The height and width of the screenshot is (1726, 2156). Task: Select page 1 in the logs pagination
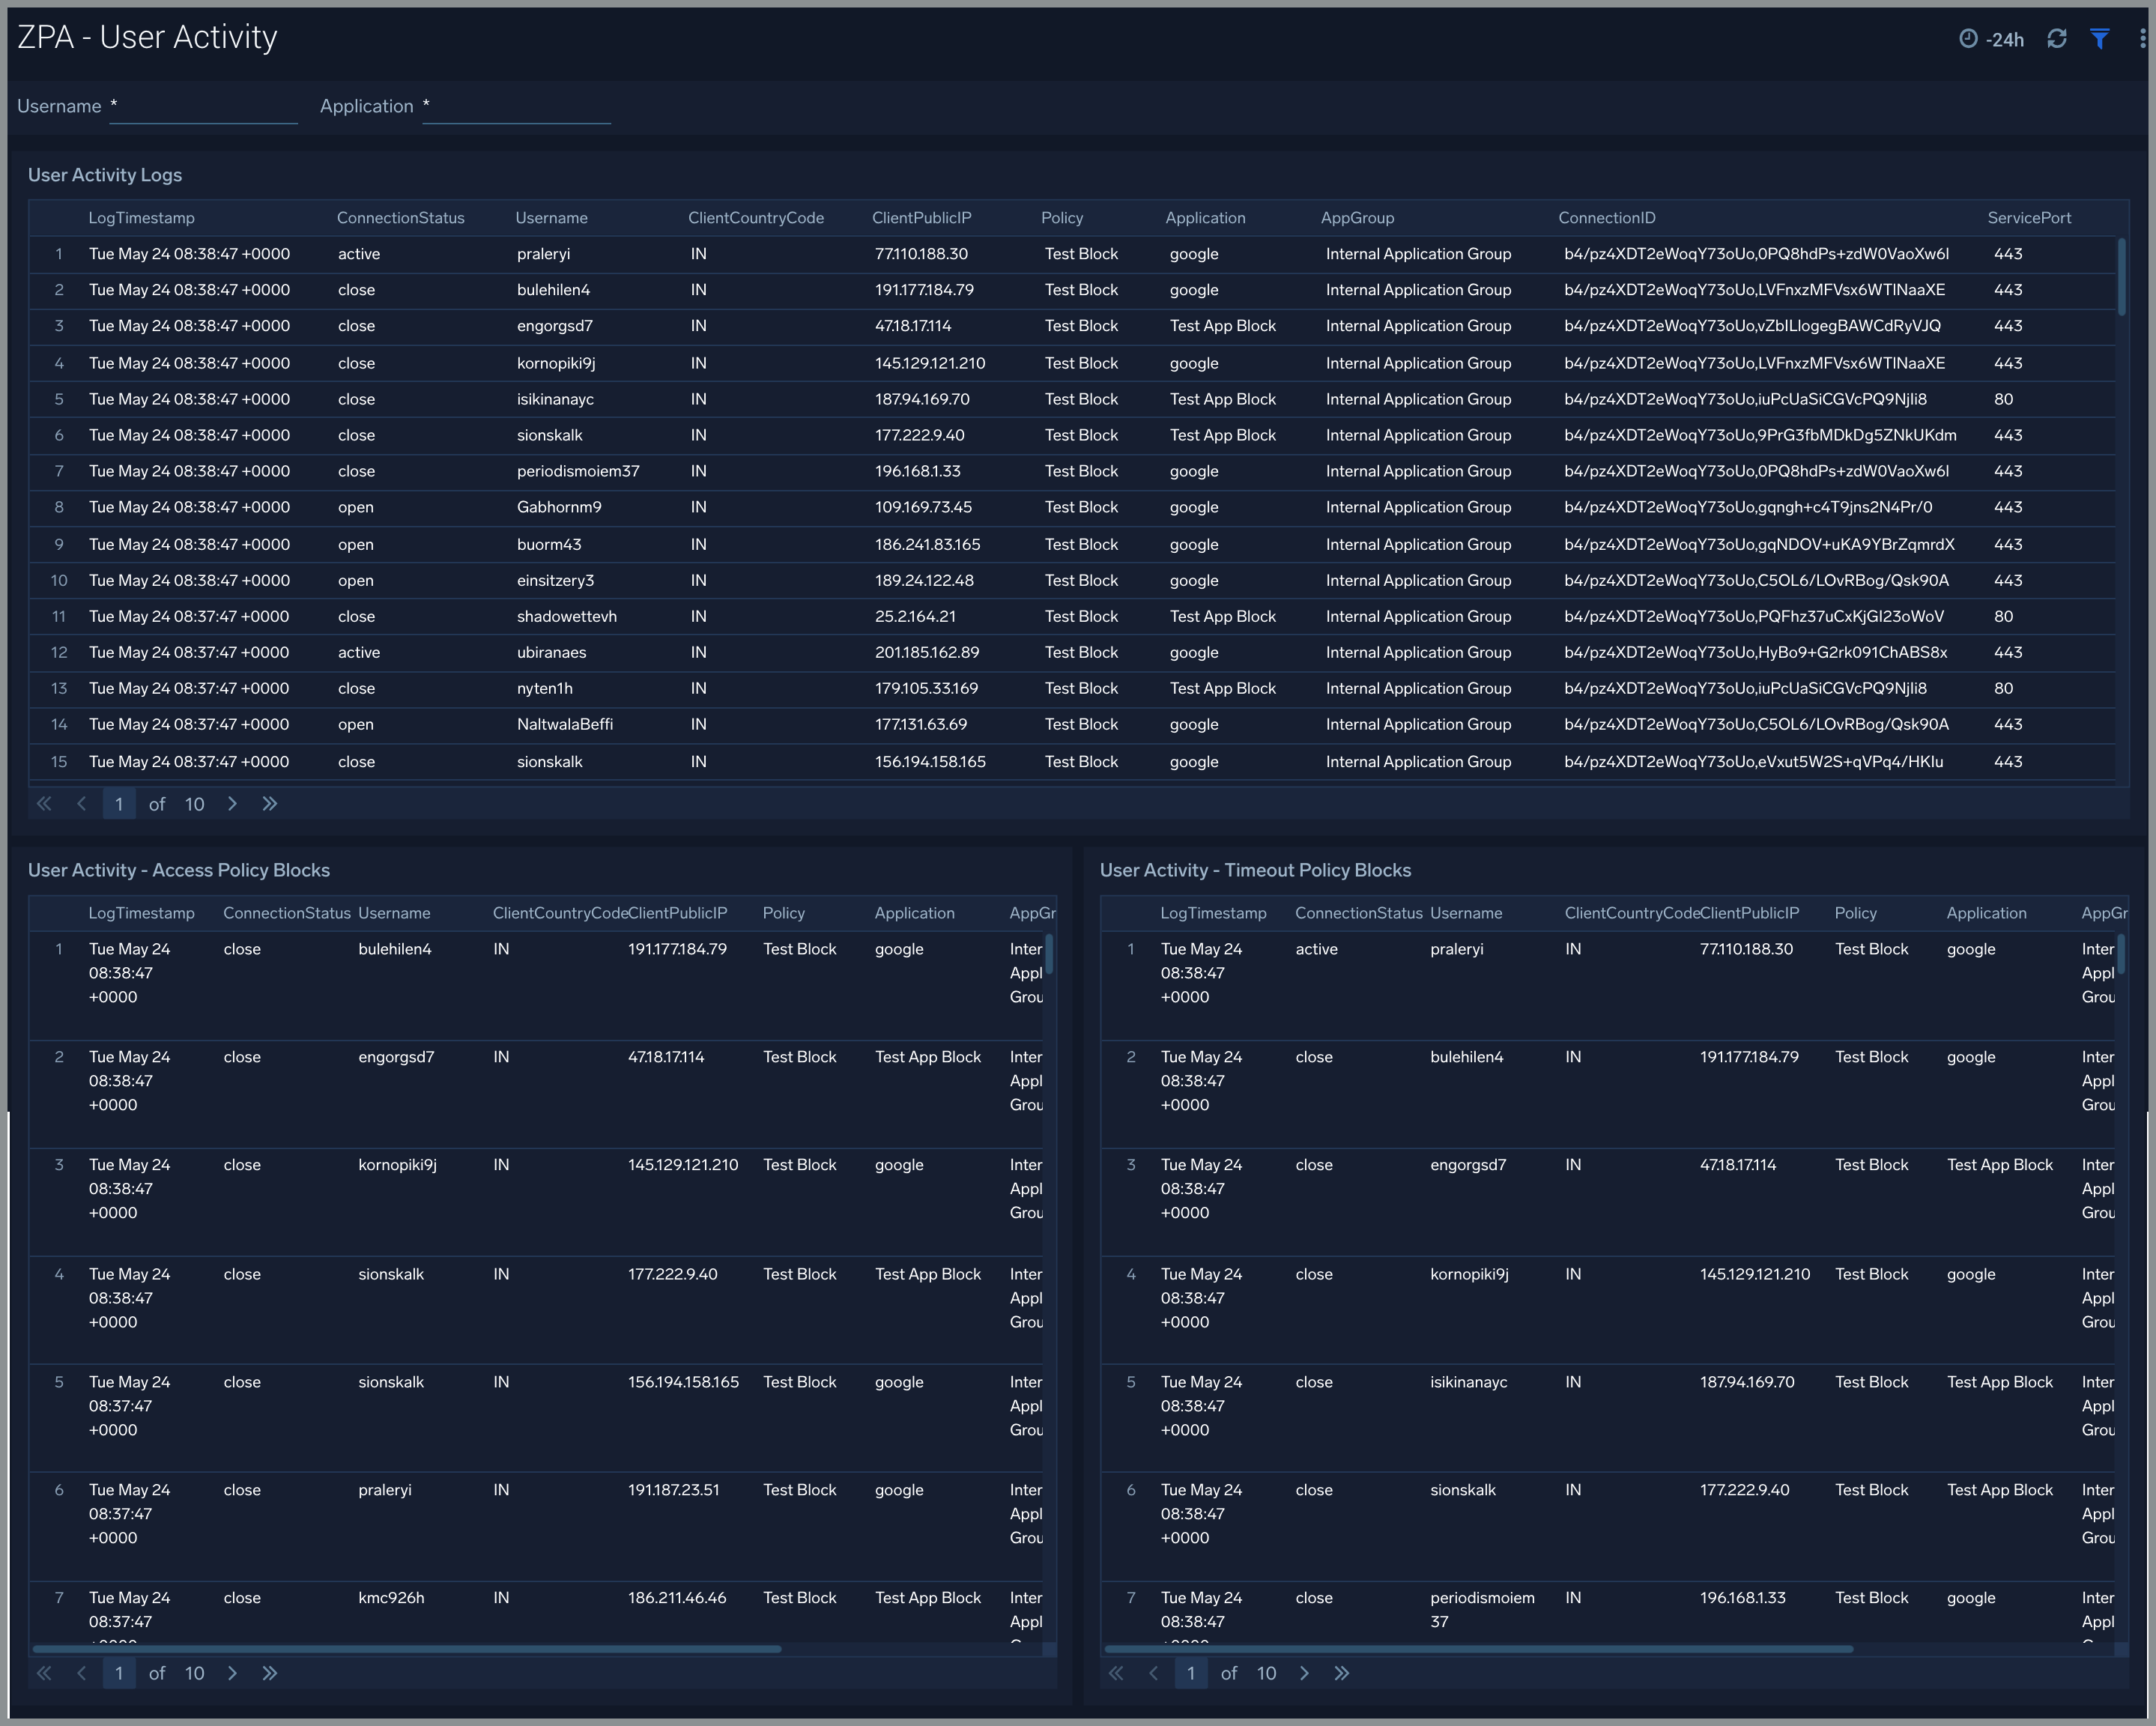[x=119, y=803]
